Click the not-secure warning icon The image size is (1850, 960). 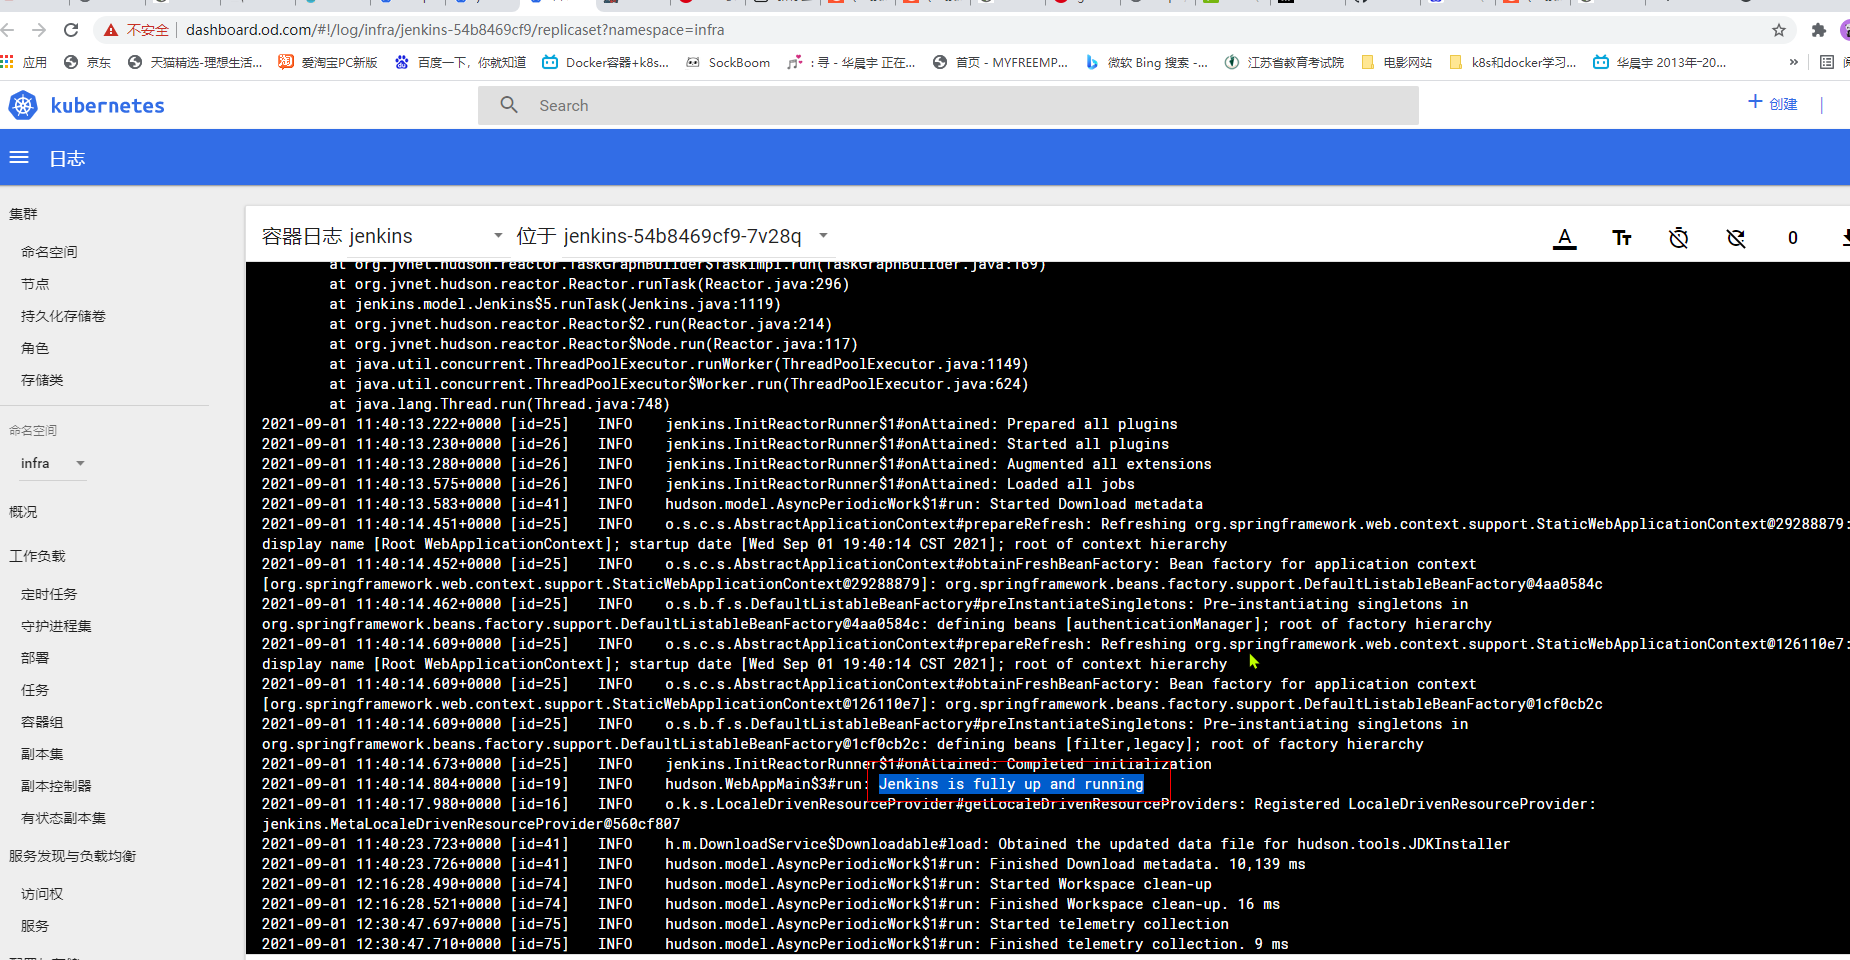coord(111,30)
